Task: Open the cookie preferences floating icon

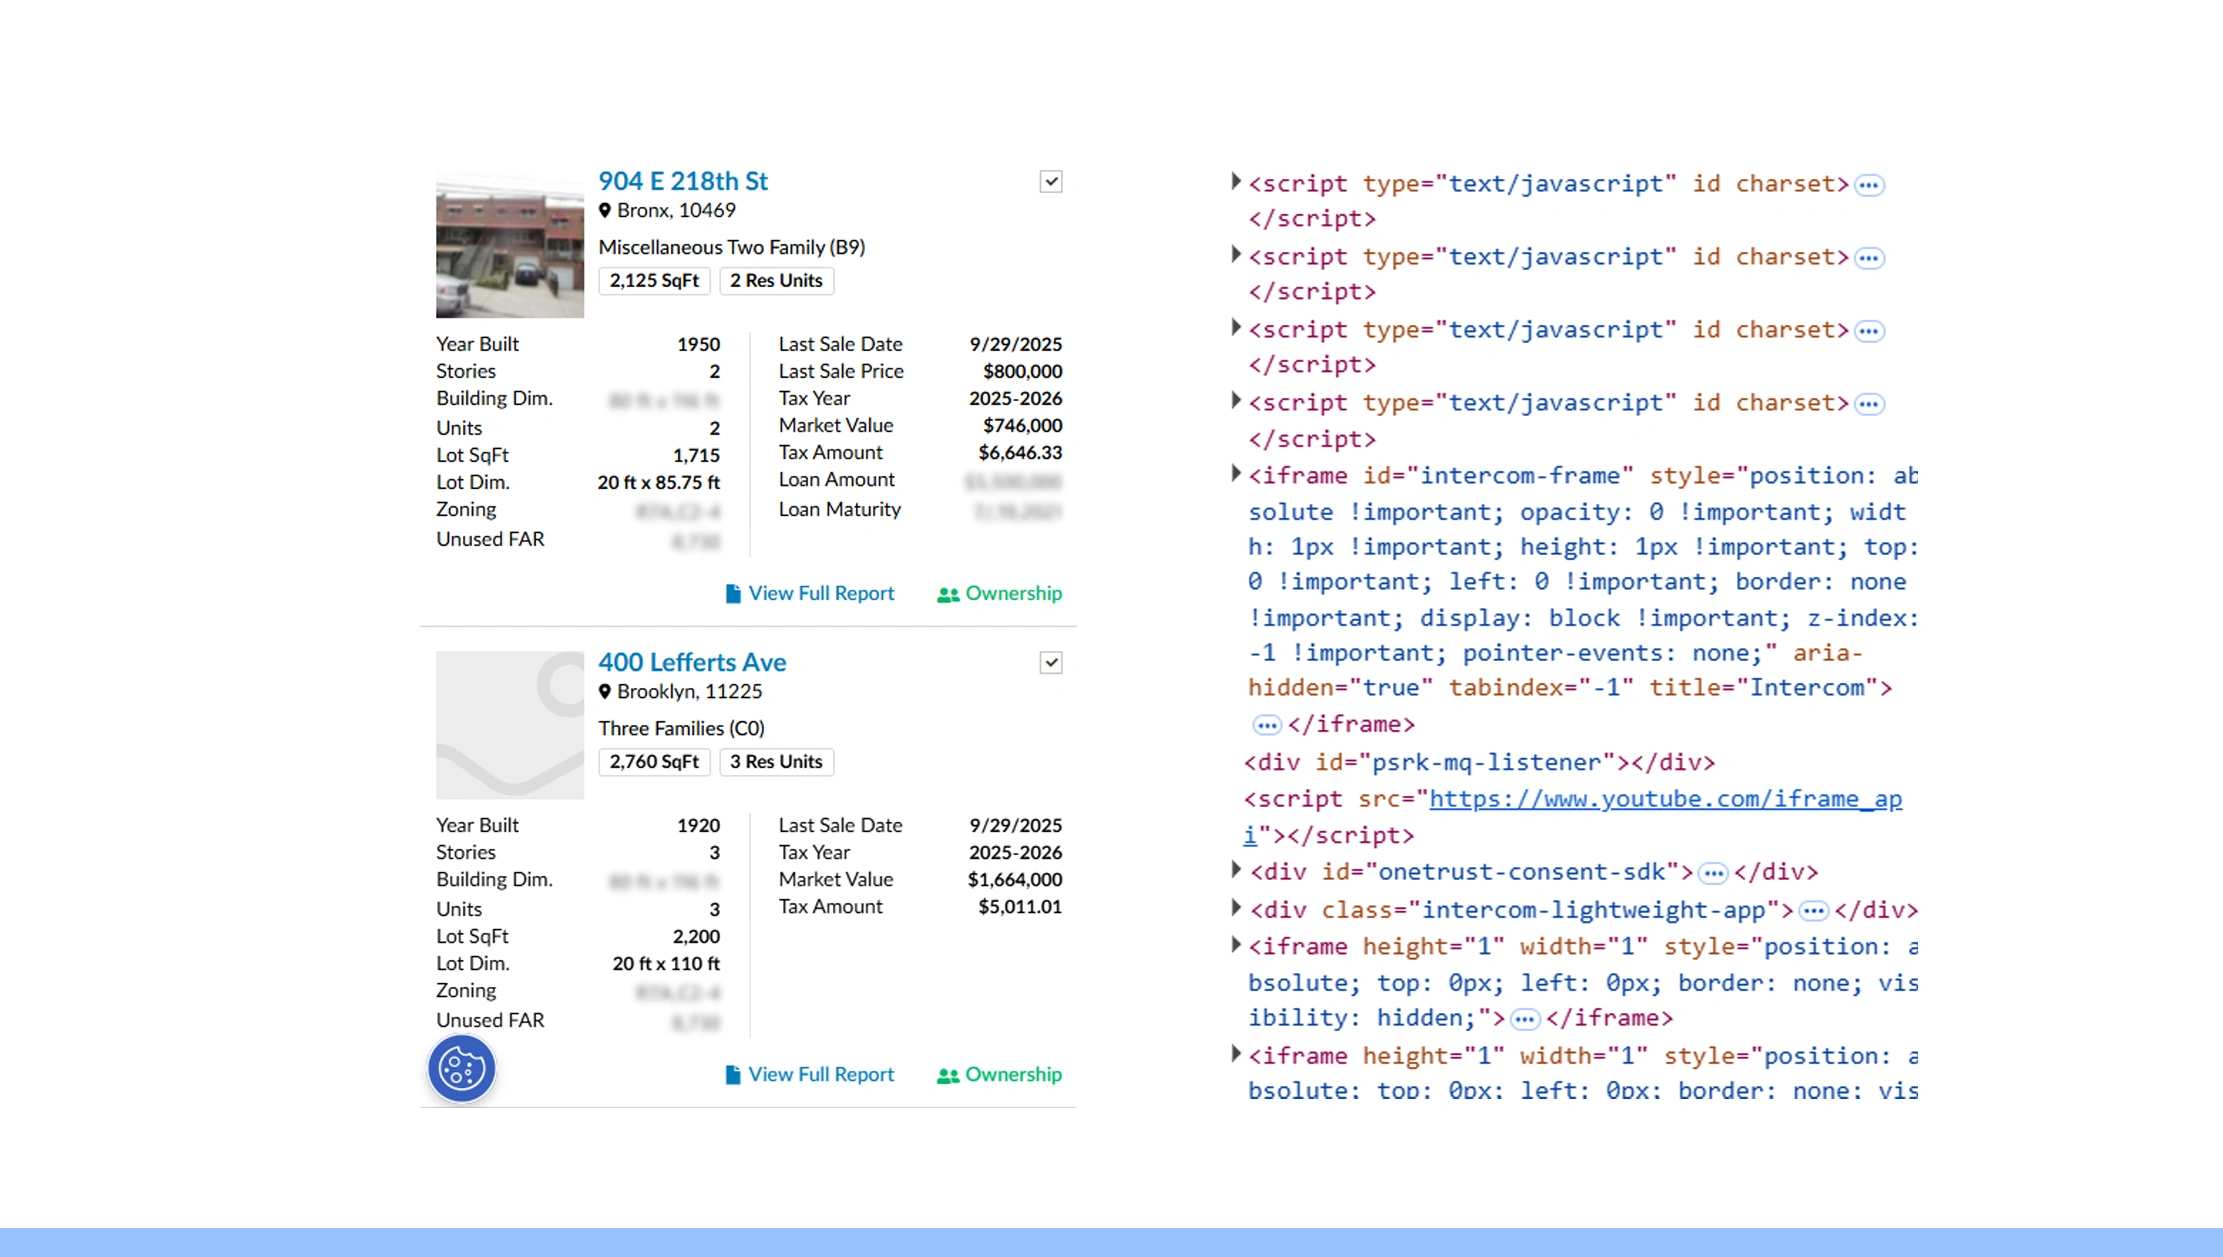Action: tap(461, 1068)
